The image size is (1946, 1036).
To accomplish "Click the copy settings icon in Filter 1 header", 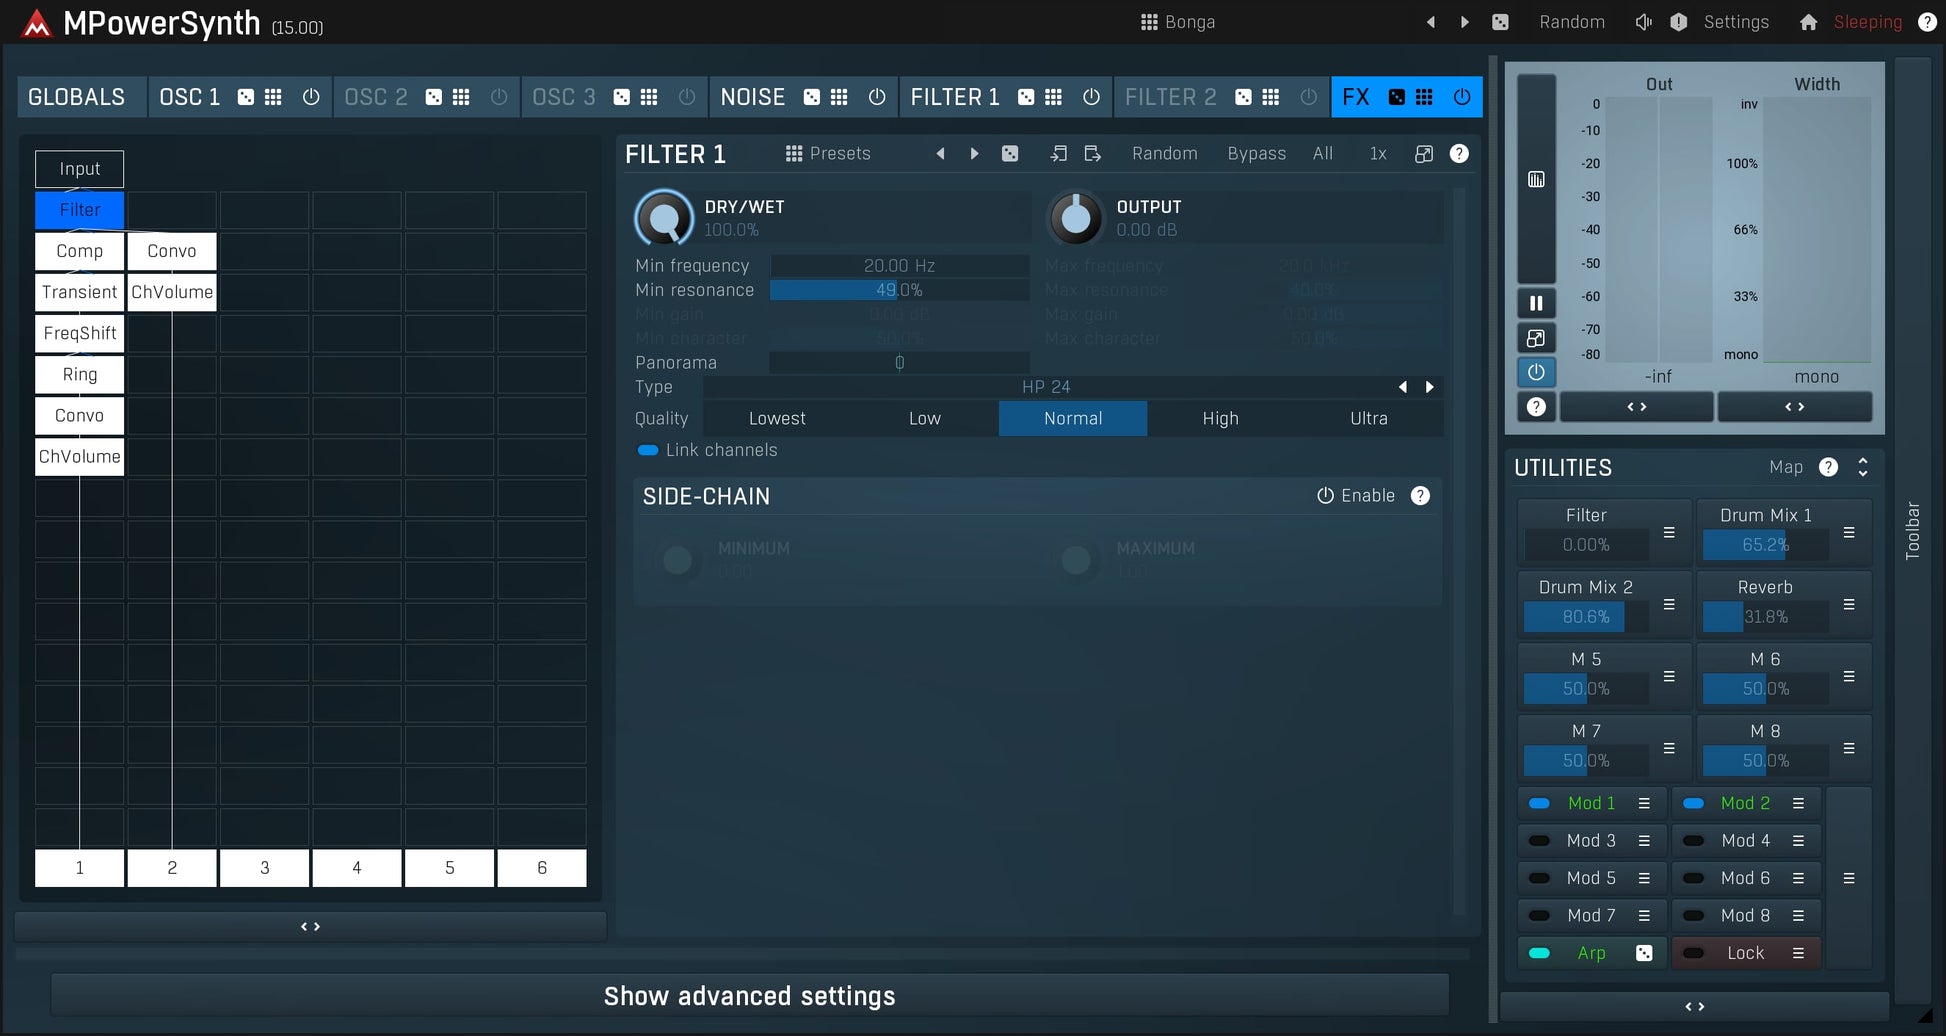I will point(1058,153).
